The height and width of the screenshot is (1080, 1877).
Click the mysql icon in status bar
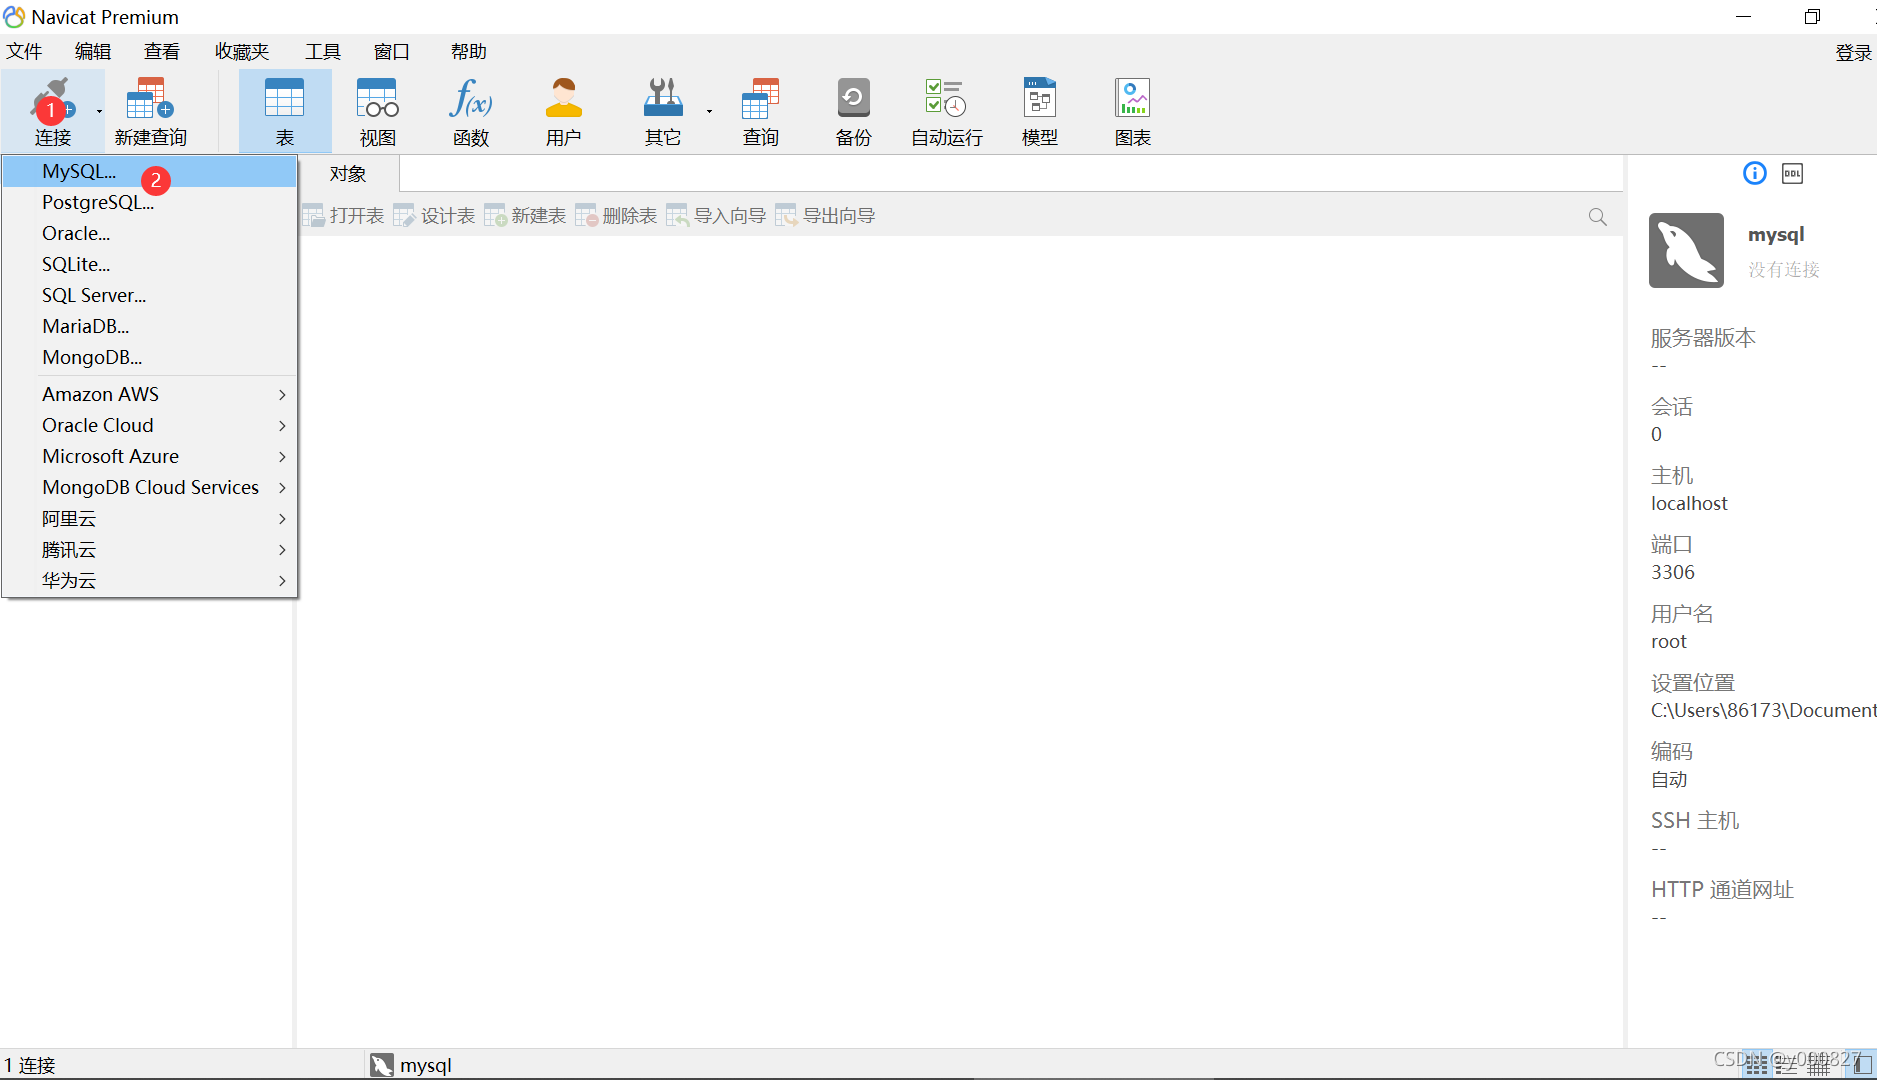click(381, 1065)
